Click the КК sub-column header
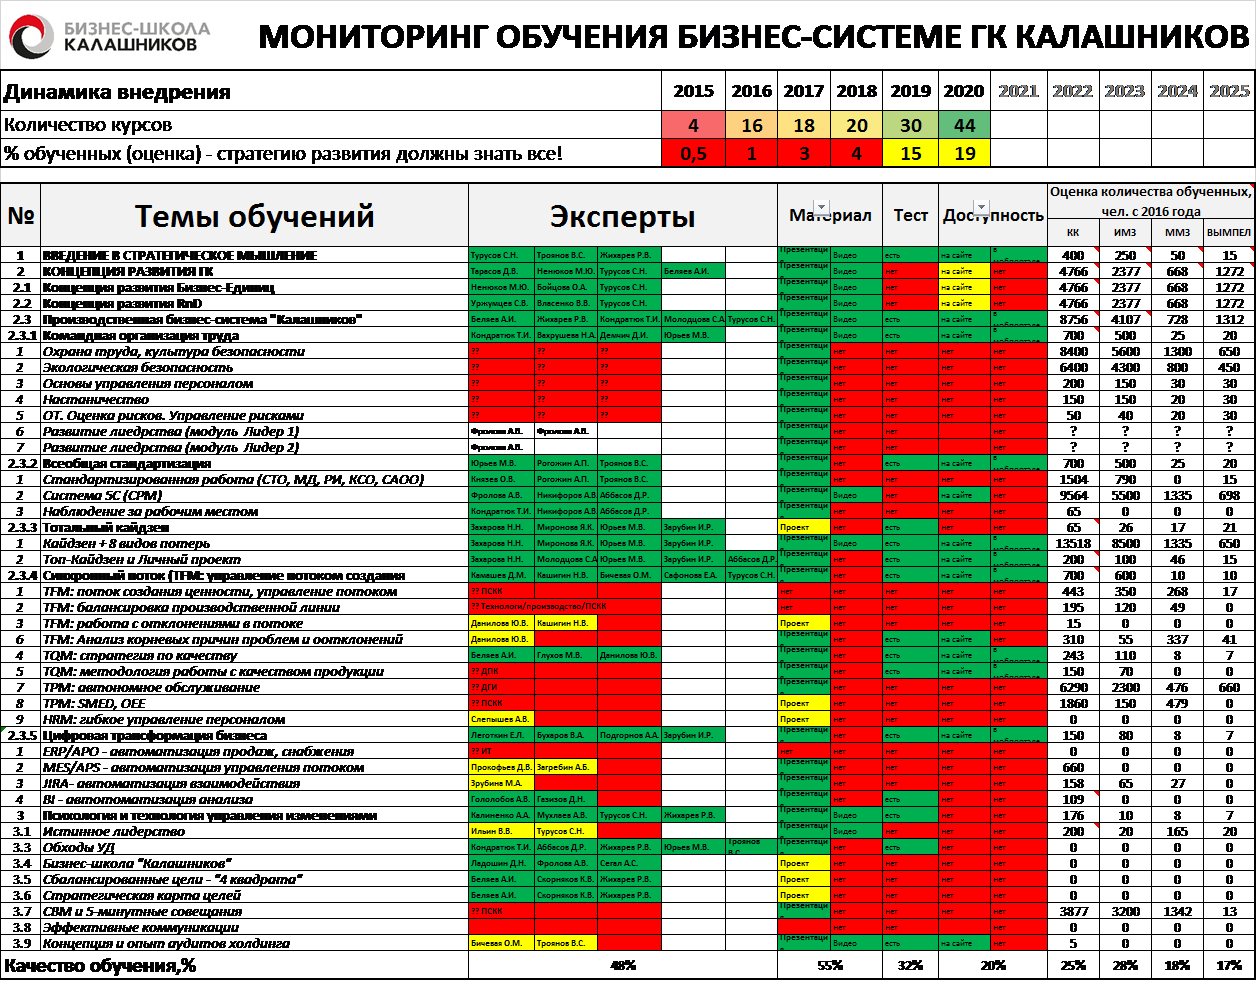 click(x=1073, y=232)
